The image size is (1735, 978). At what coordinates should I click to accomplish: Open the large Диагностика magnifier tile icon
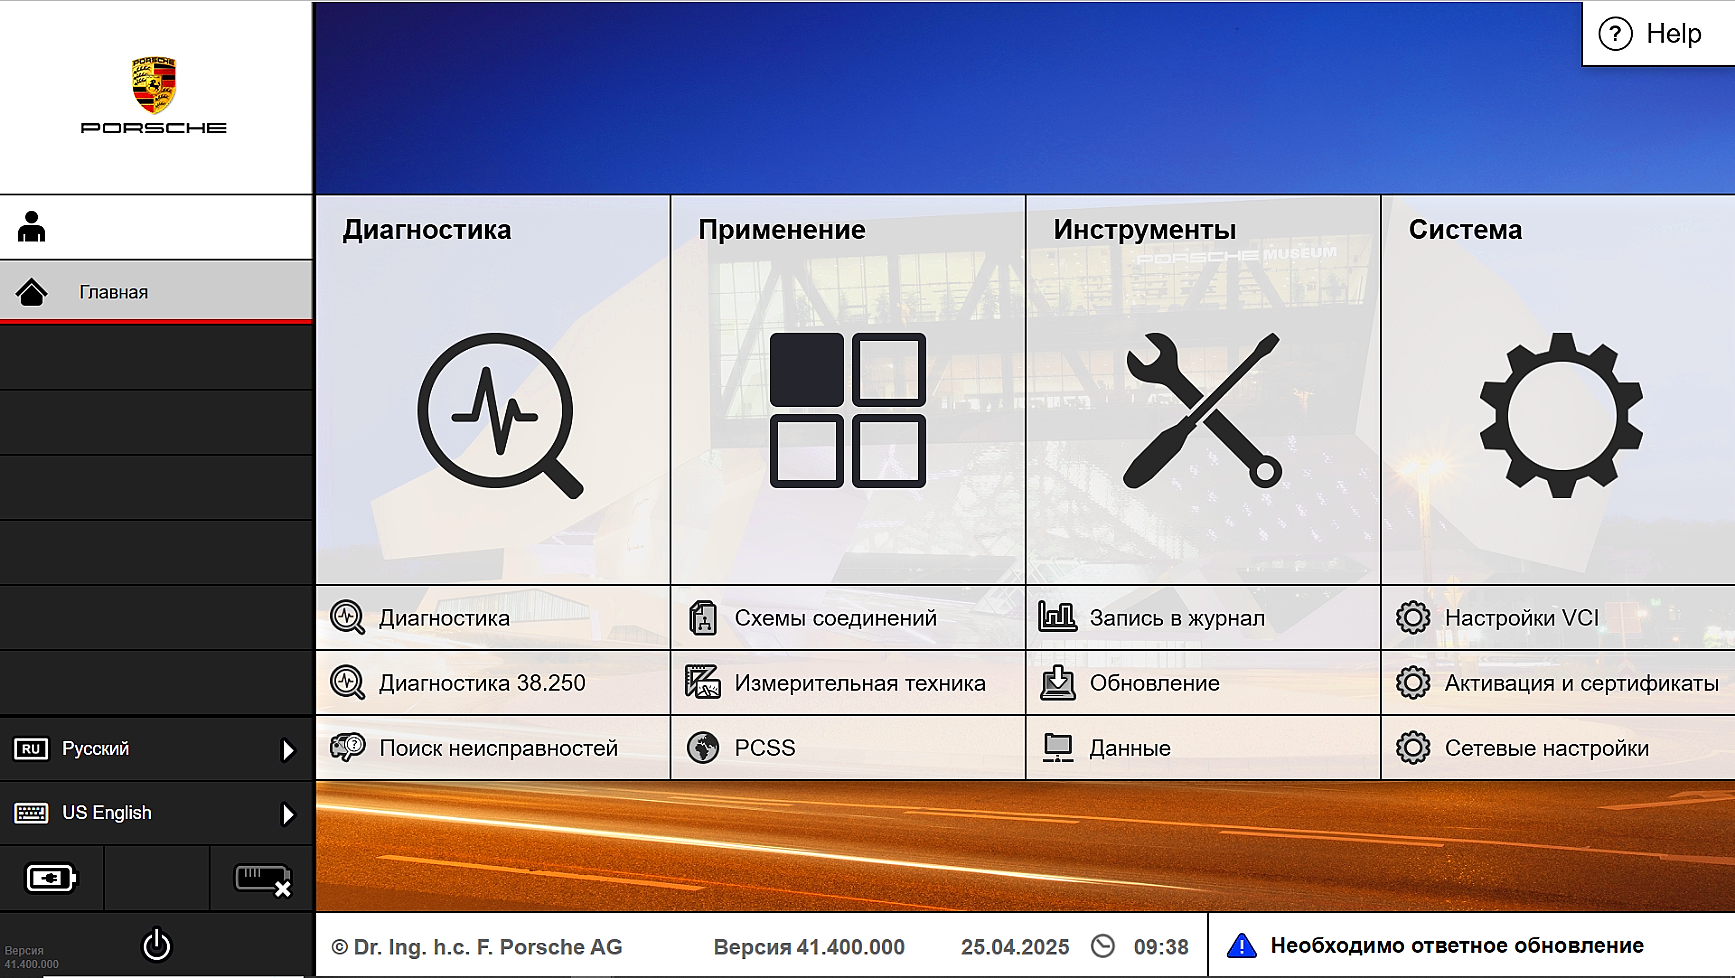click(x=499, y=414)
